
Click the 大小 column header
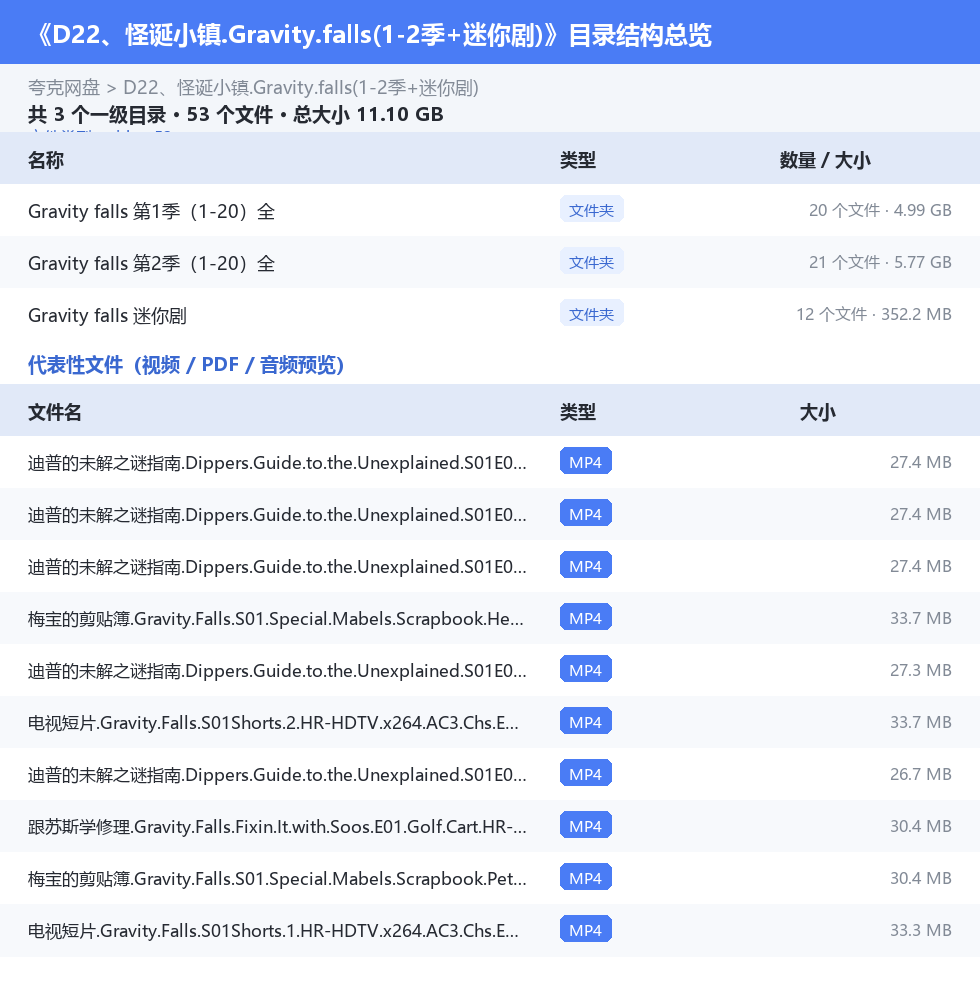click(x=817, y=412)
